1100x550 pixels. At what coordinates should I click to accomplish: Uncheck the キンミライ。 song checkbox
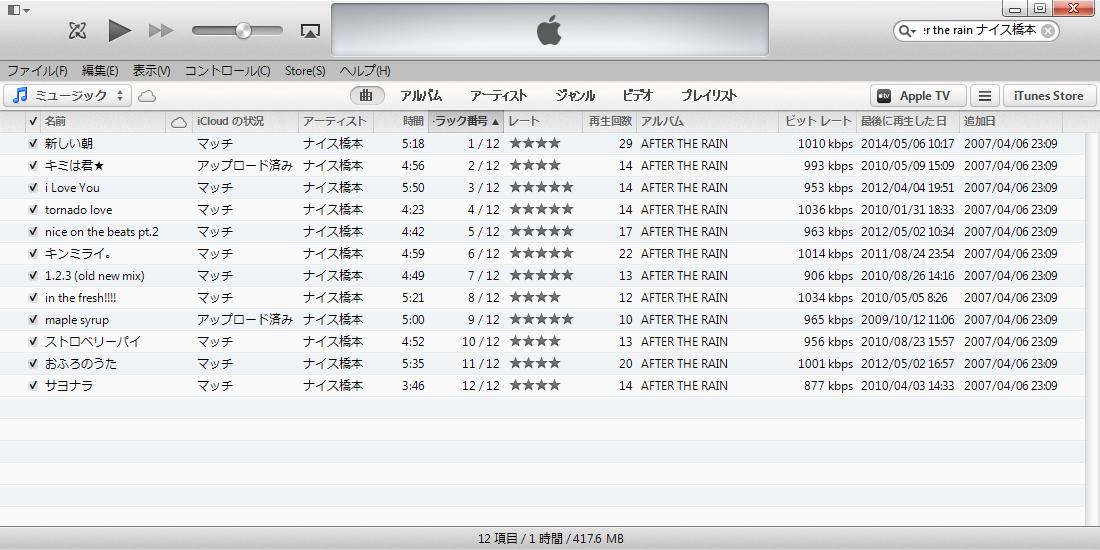tap(33, 254)
